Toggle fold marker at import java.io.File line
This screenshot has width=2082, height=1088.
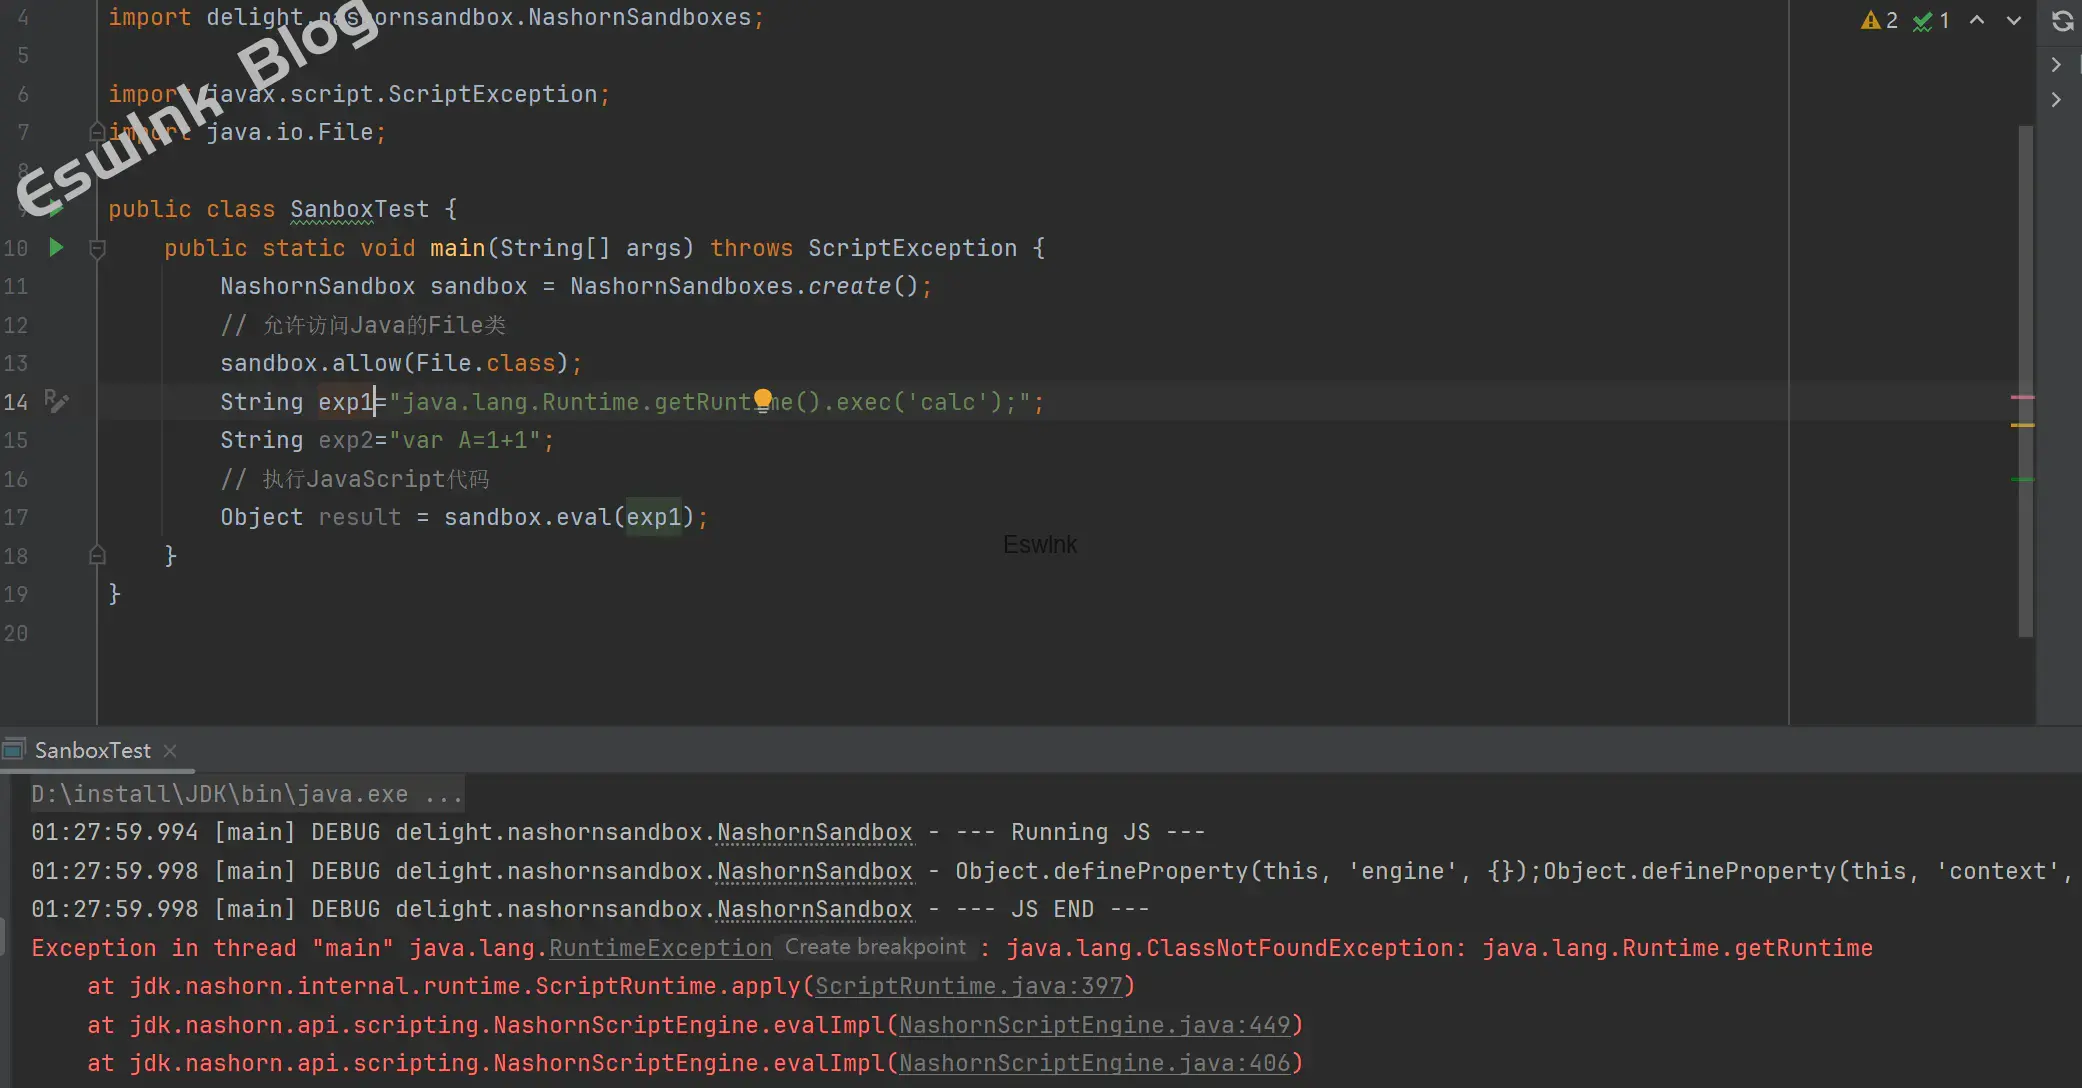[97, 132]
